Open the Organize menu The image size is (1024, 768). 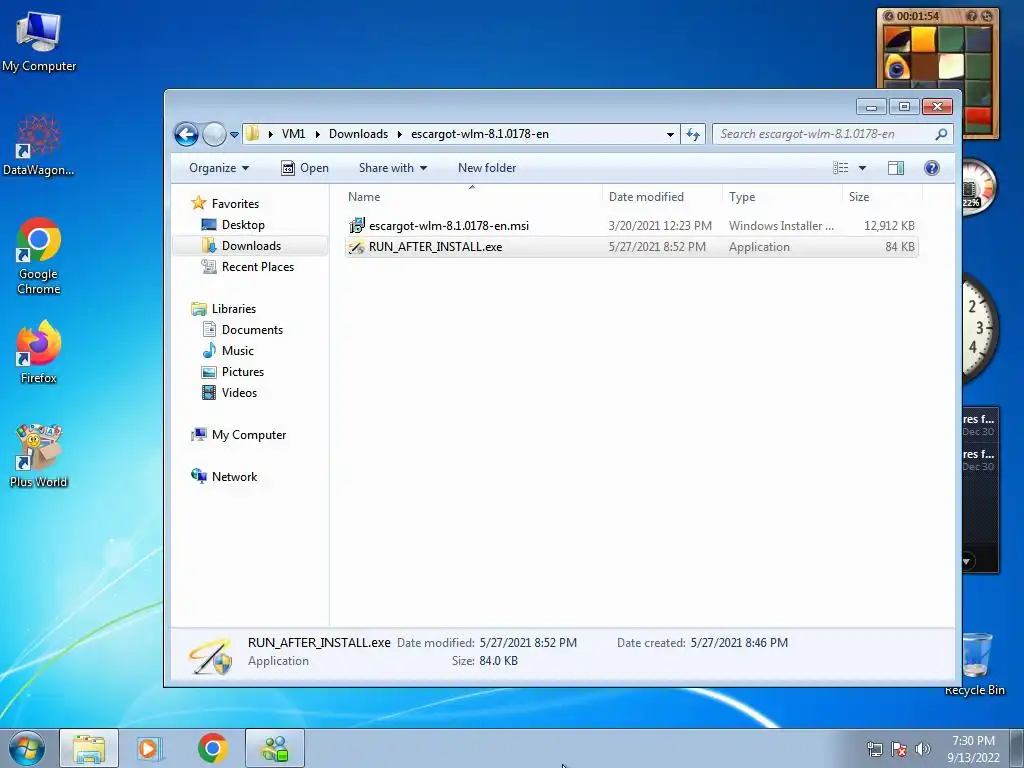[x=219, y=168]
